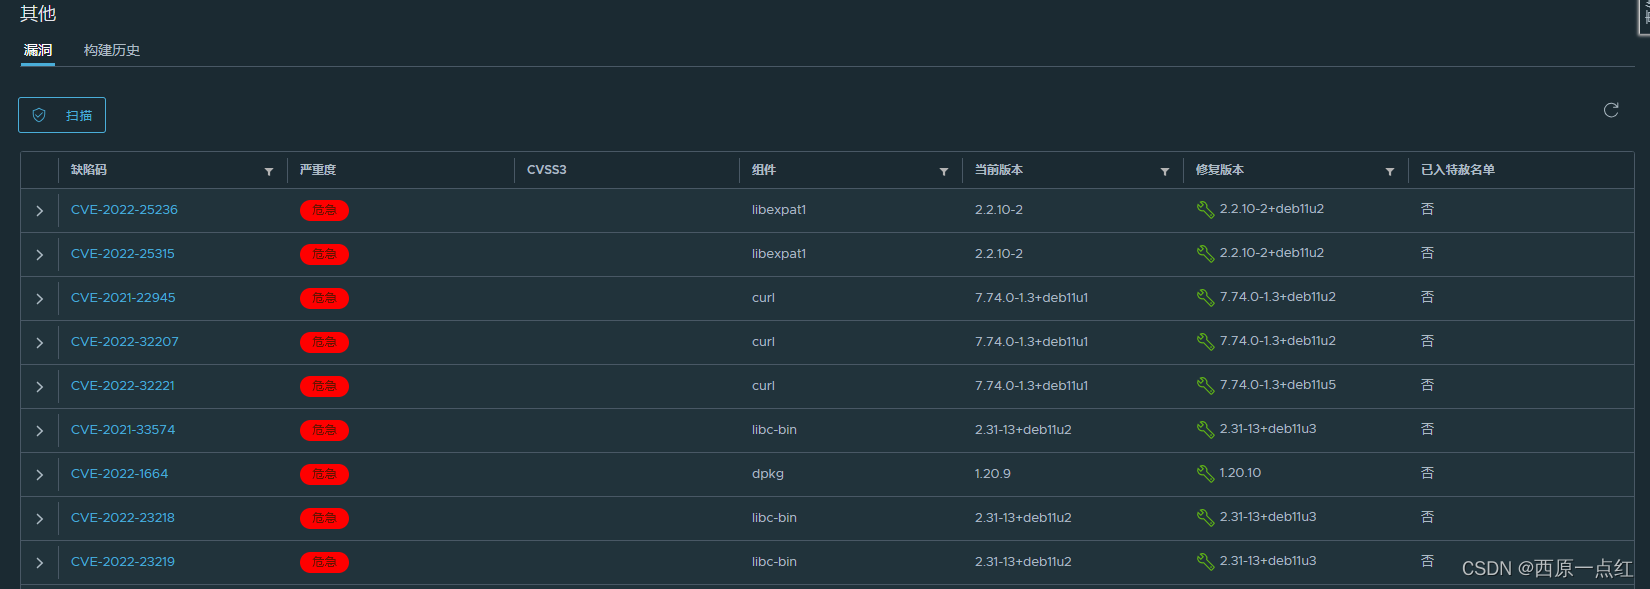Open the CVE-2022-23219 link
This screenshot has width=1650, height=589.
tap(123, 562)
